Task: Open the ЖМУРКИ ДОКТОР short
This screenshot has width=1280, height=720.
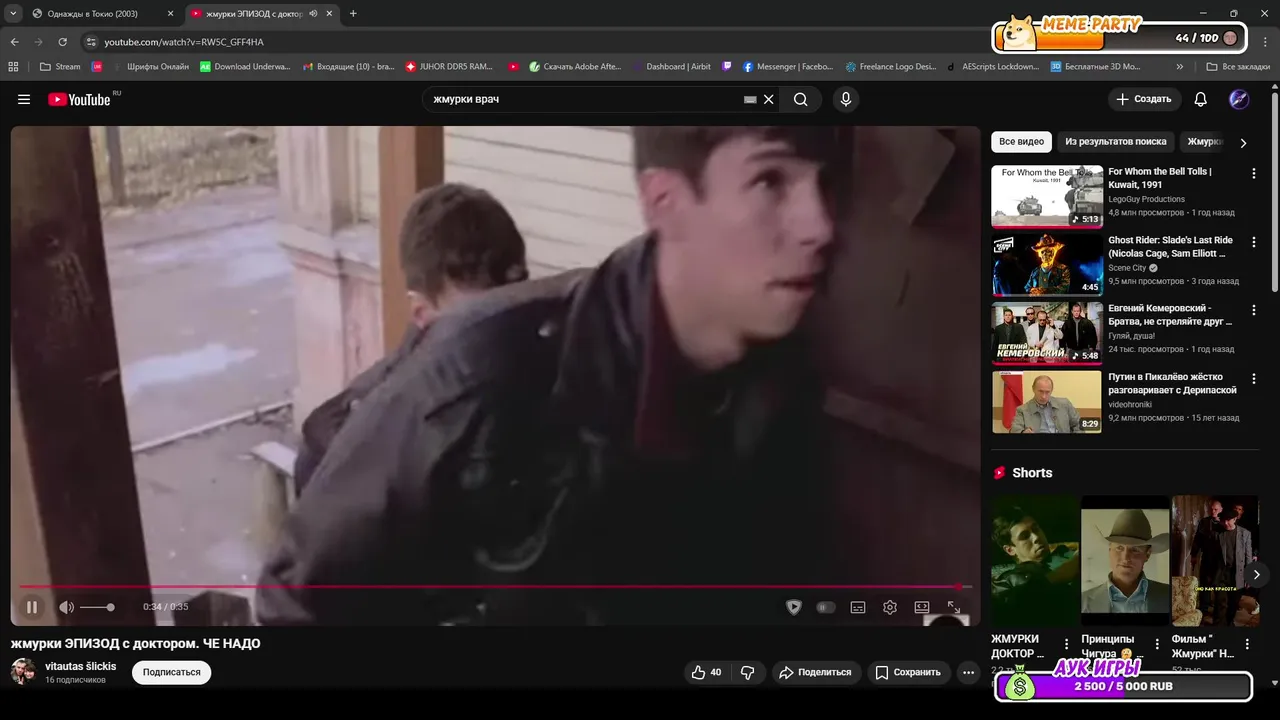Action: tap(1035, 560)
